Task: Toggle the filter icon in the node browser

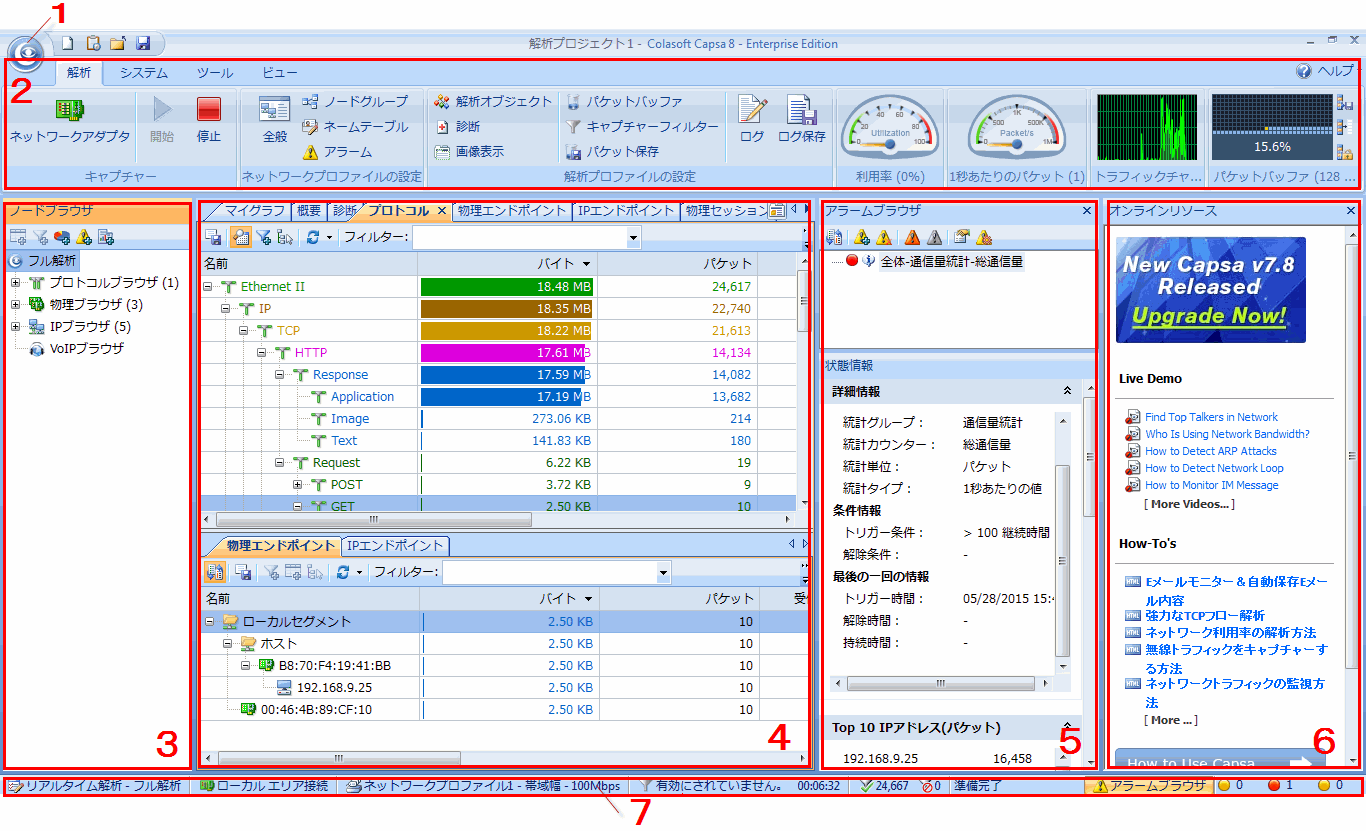Action: pyautogui.click(x=40, y=237)
